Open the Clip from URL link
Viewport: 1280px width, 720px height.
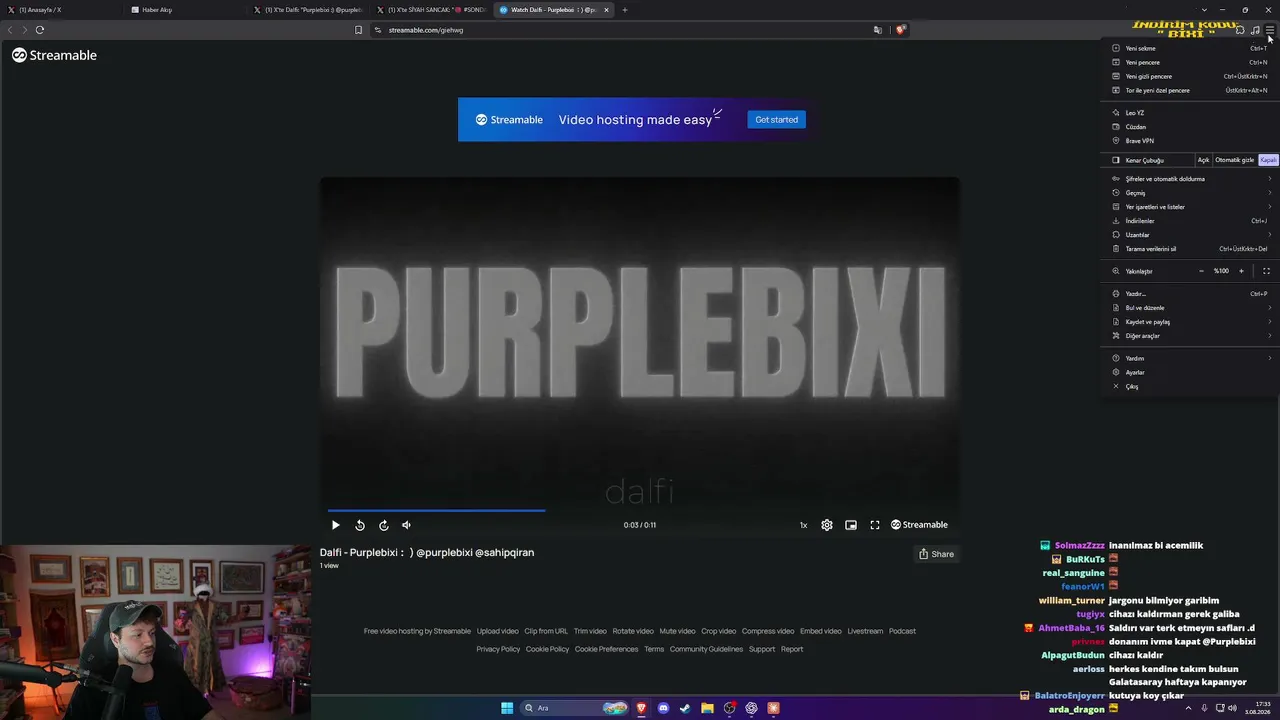click(546, 631)
